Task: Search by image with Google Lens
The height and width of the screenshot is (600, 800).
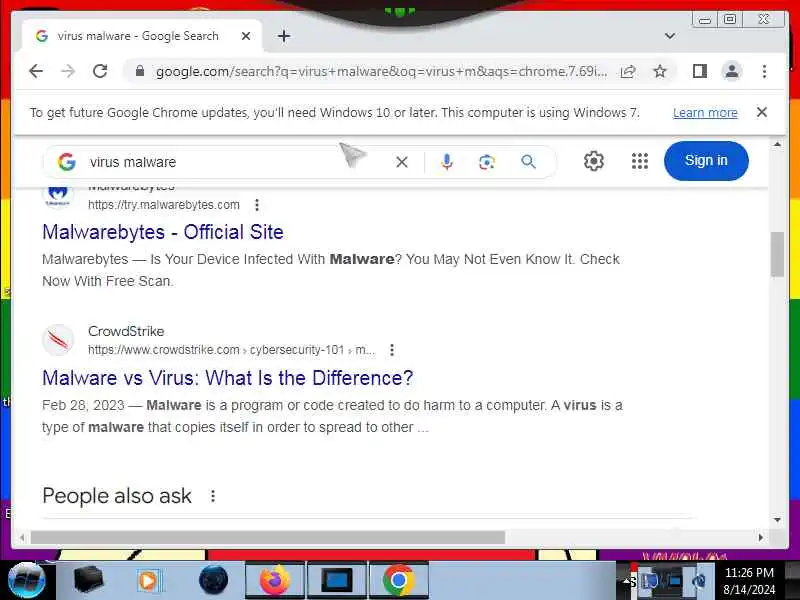Action: [x=487, y=162]
